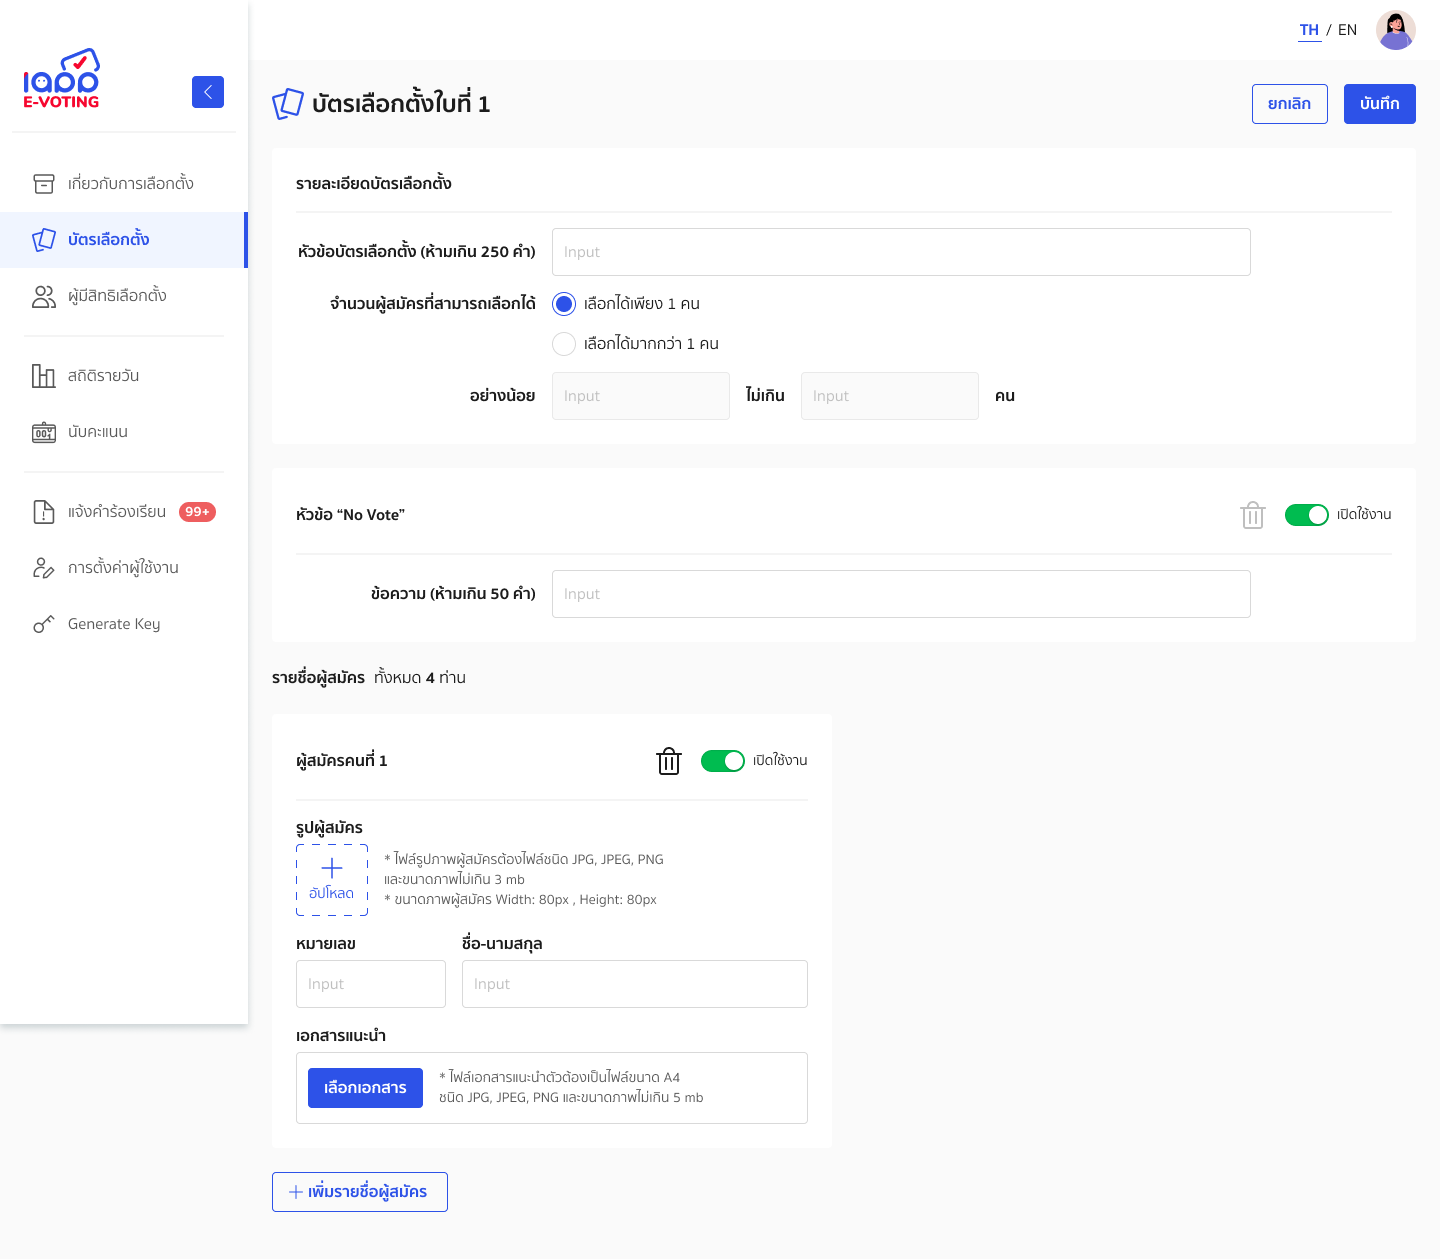Focus the No Vote message input field

click(x=901, y=594)
